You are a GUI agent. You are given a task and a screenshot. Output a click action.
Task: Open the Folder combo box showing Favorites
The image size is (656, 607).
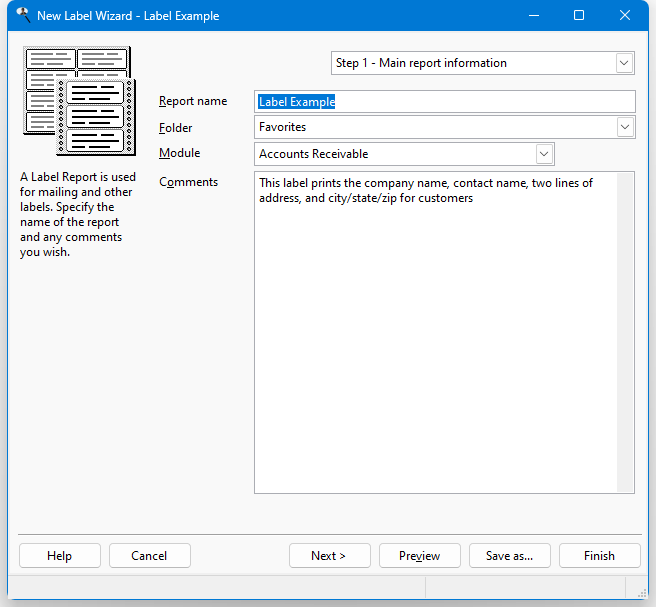pos(445,127)
